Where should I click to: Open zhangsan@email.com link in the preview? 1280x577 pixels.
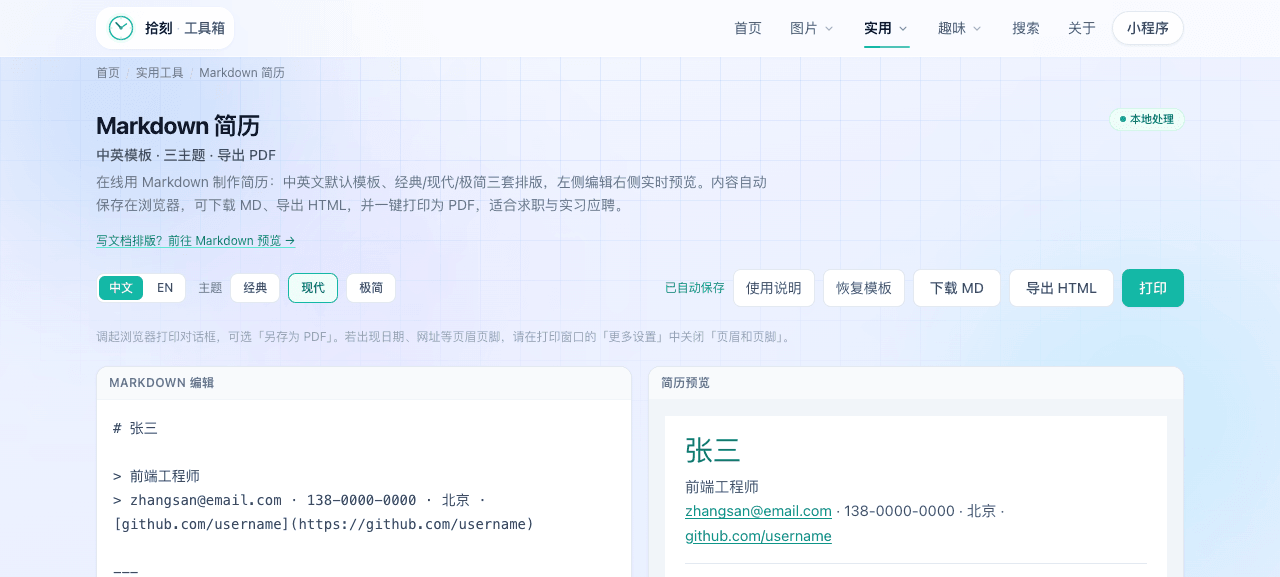tap(758, 511)
